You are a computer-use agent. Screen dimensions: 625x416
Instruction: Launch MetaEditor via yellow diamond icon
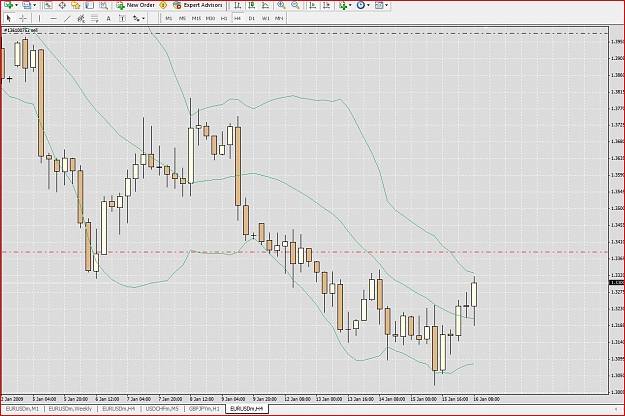163,5
